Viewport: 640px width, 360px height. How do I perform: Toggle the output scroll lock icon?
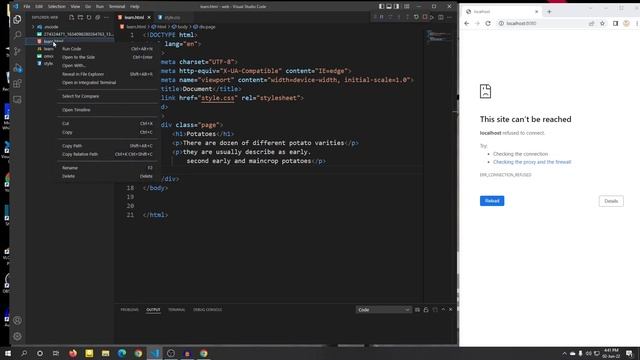(426, 310)
